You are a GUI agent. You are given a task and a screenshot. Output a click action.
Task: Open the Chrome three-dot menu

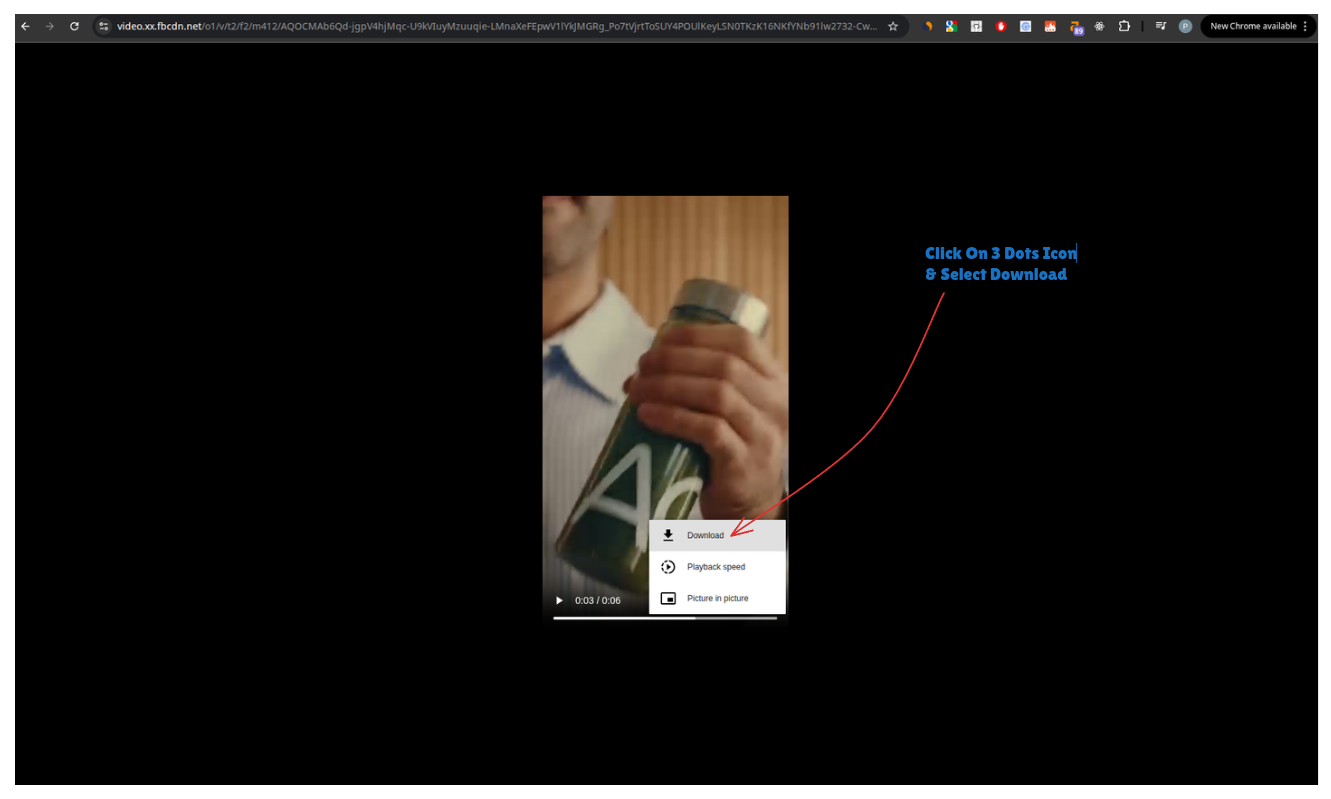pos(1305,26)
